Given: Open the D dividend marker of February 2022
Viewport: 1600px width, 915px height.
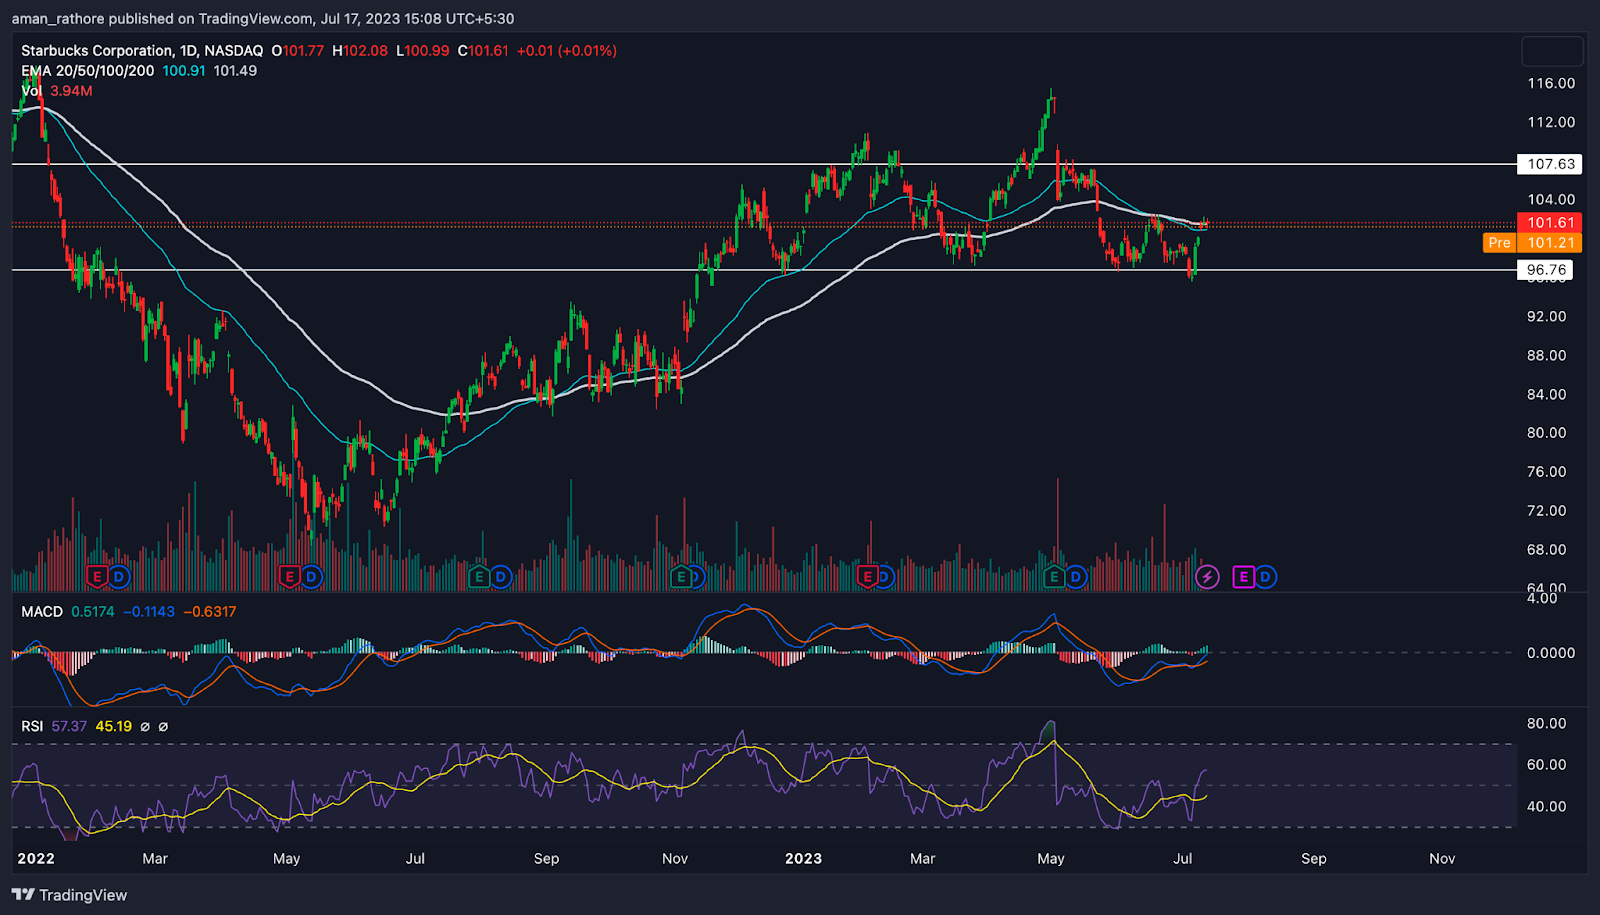Looking at the screenshot, I should pos(119,577).
